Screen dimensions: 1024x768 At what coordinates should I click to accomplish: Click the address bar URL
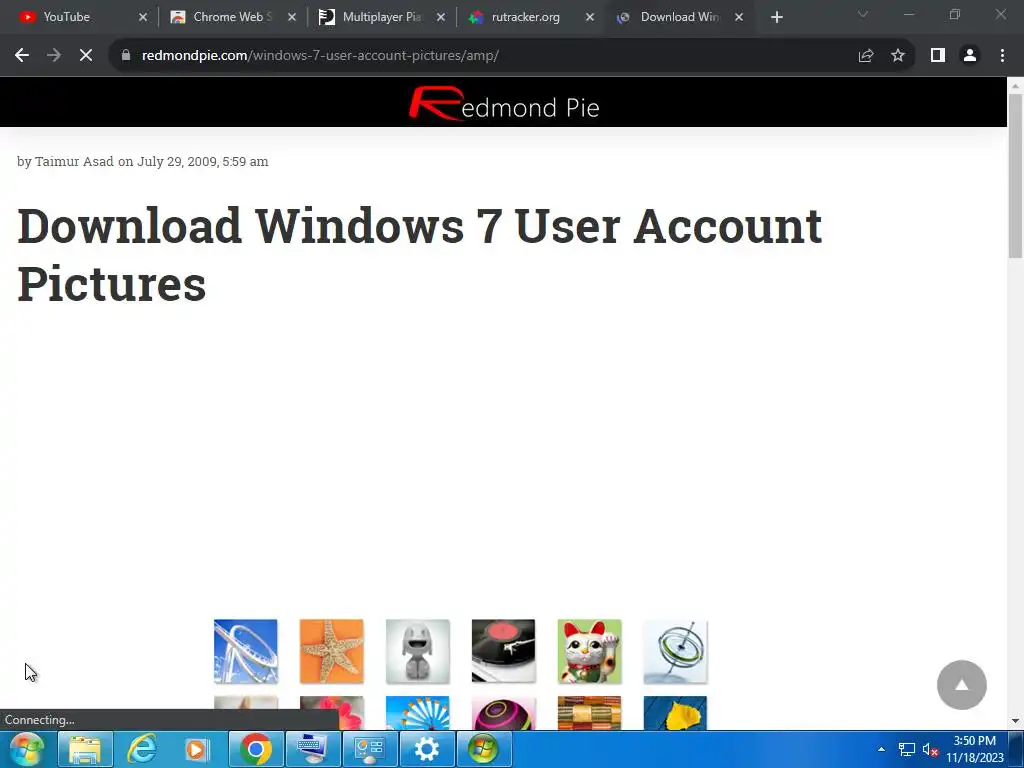click(320, 56)
